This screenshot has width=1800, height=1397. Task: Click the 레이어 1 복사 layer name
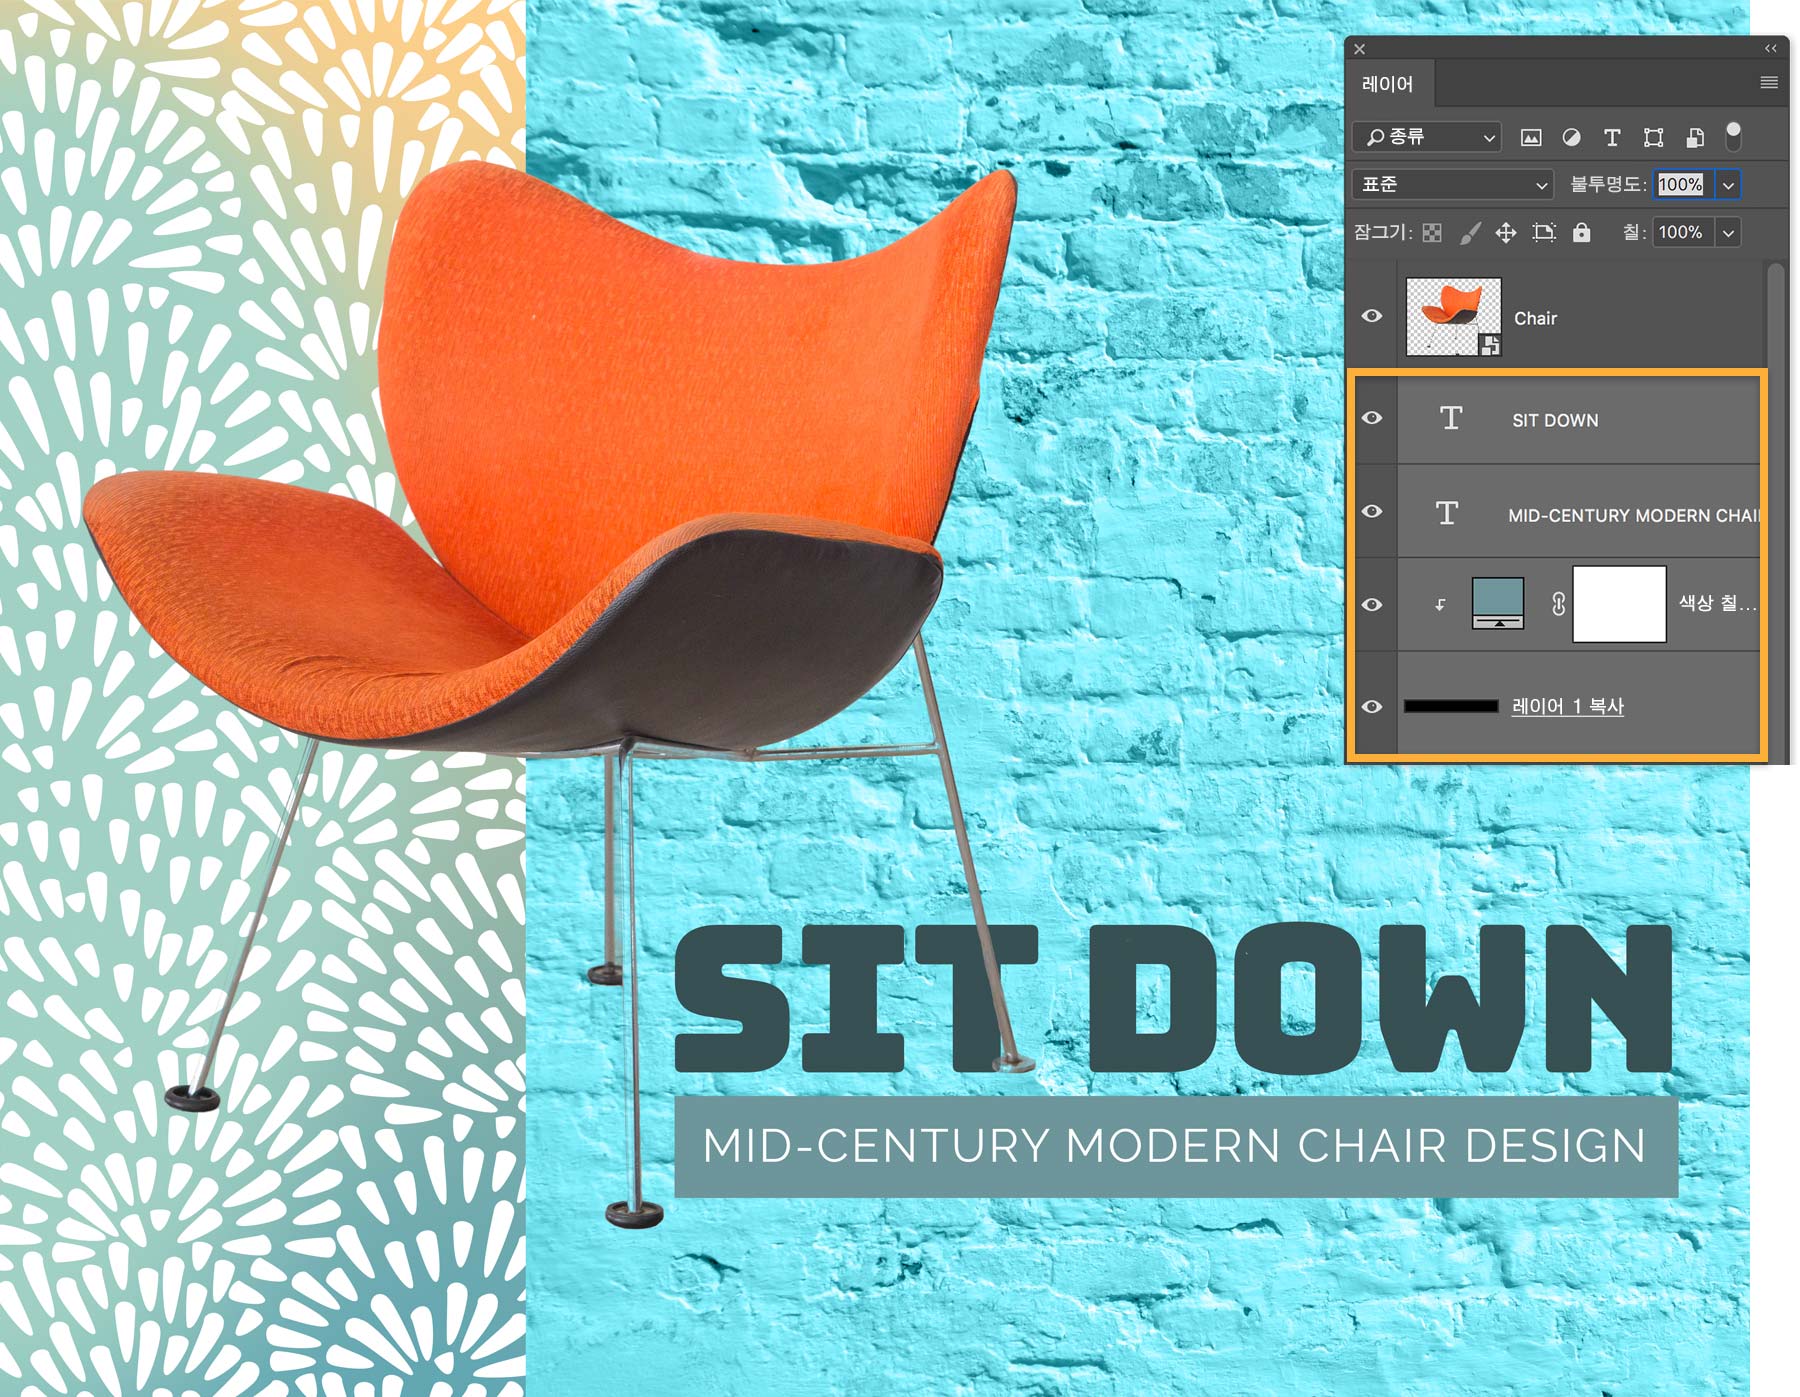(x=1567, y=706)
